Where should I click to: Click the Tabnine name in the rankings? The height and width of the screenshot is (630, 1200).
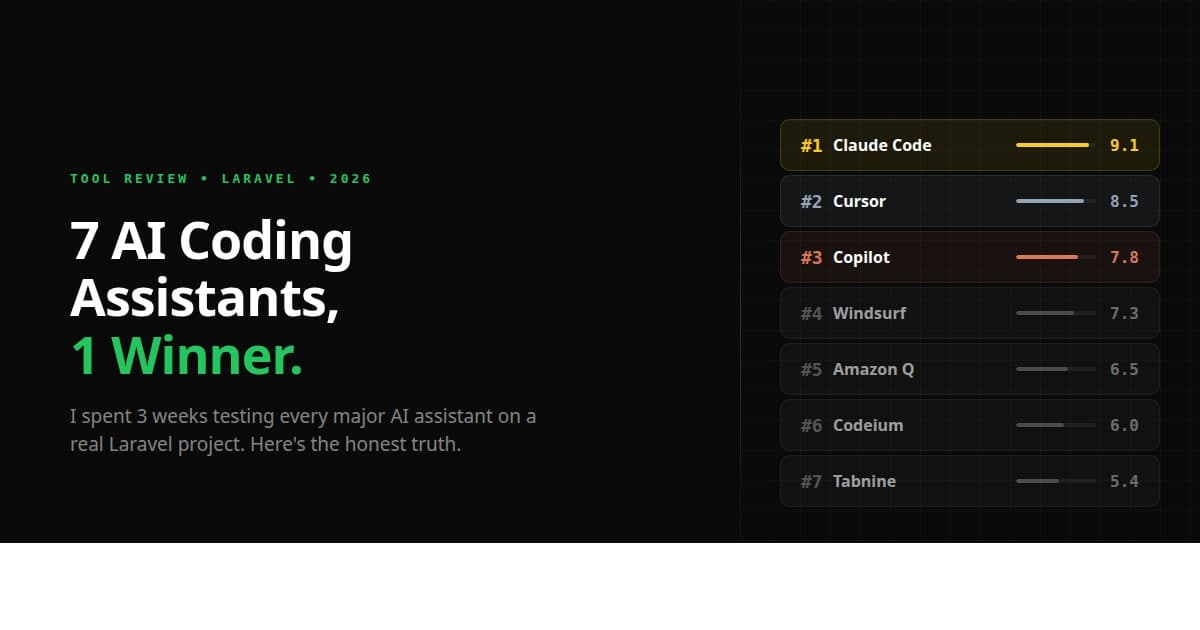point(864,481)
